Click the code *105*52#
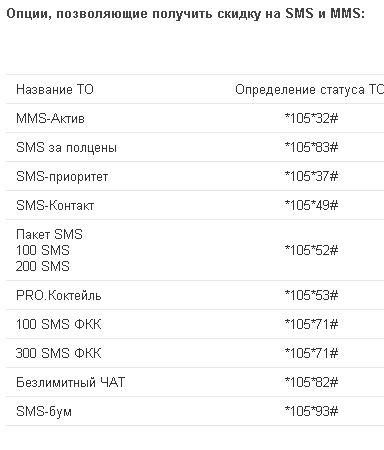The image size is (384, 450). [311, 250]
